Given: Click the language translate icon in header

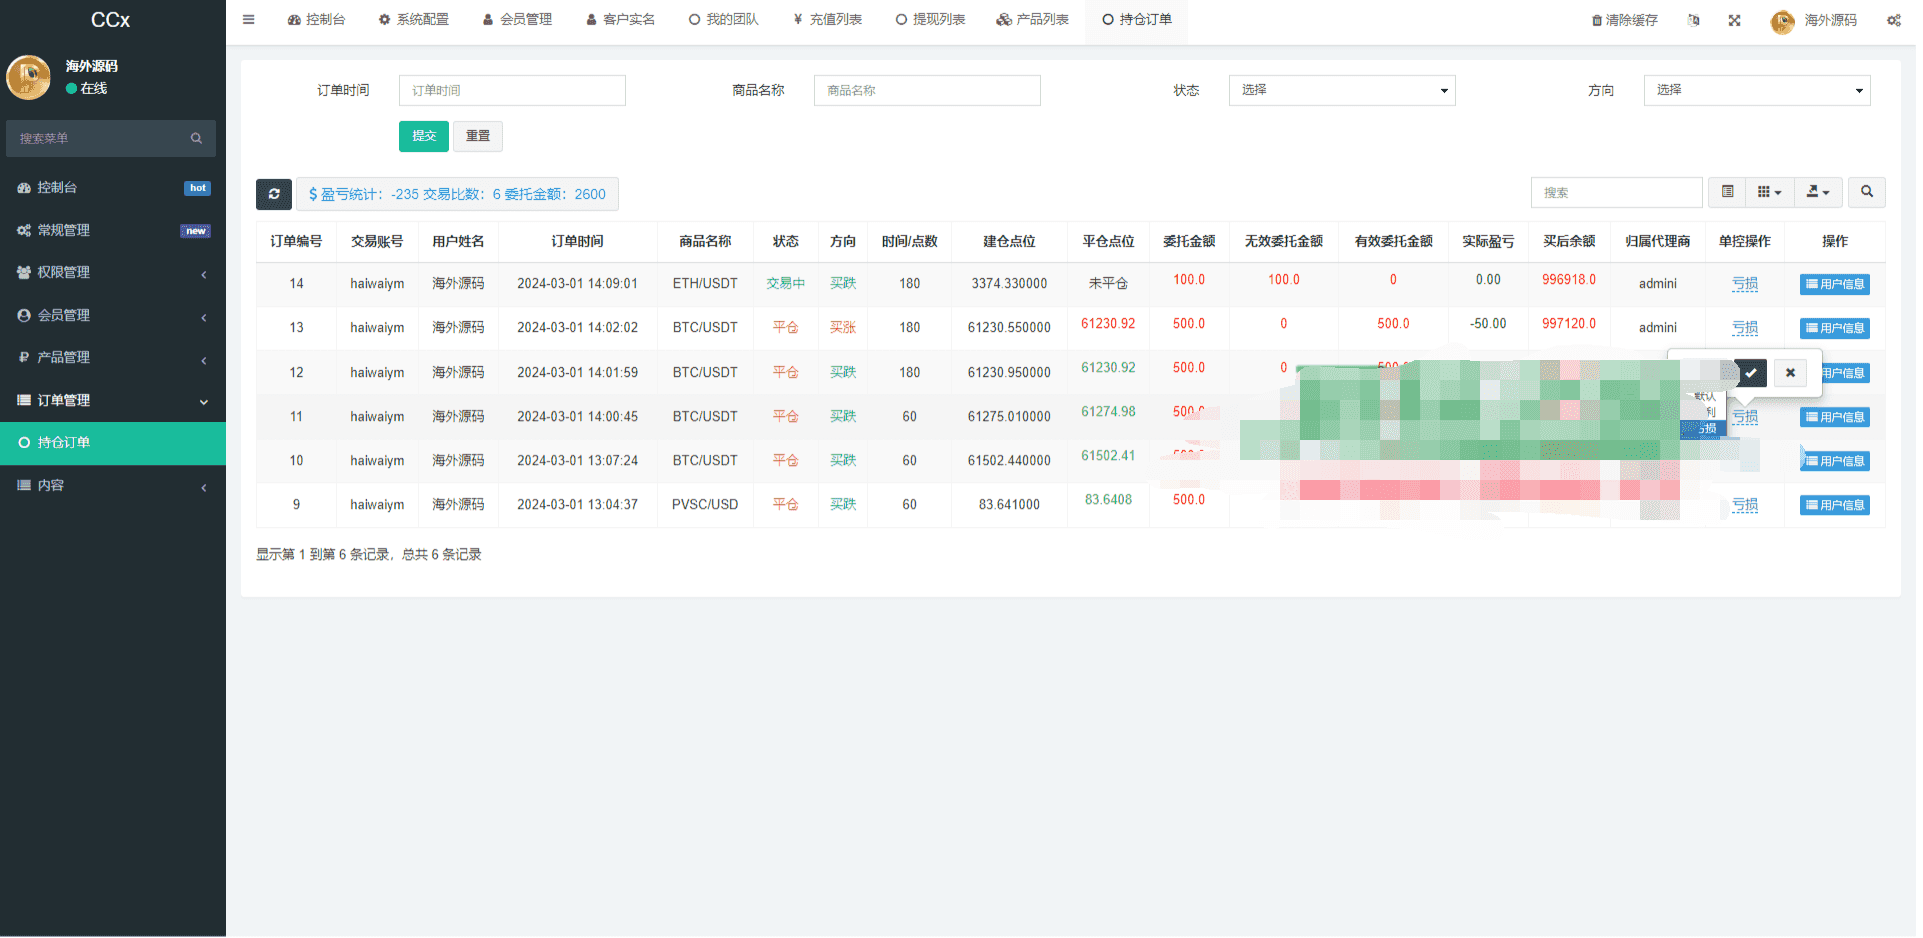Looking at the screenshot, I should tap(1693, 20).
